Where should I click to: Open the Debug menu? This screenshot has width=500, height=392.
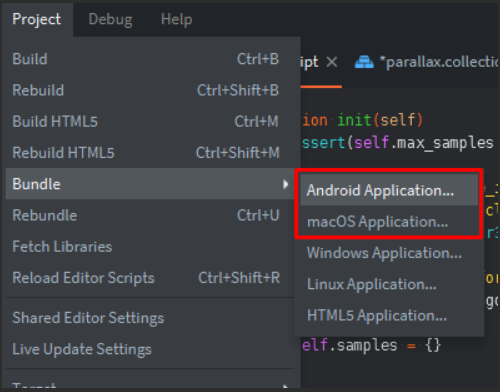(x=110, y=19)
